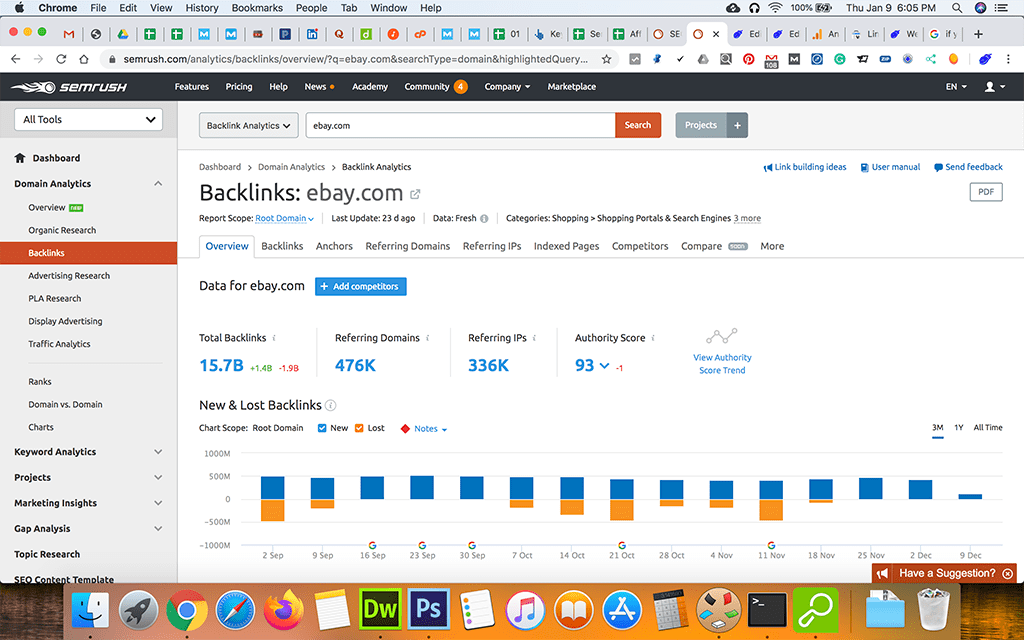Select the 1Y chart range
Image resolution: width=1024 pixels, height=640 pixels.
coord(959,428)
